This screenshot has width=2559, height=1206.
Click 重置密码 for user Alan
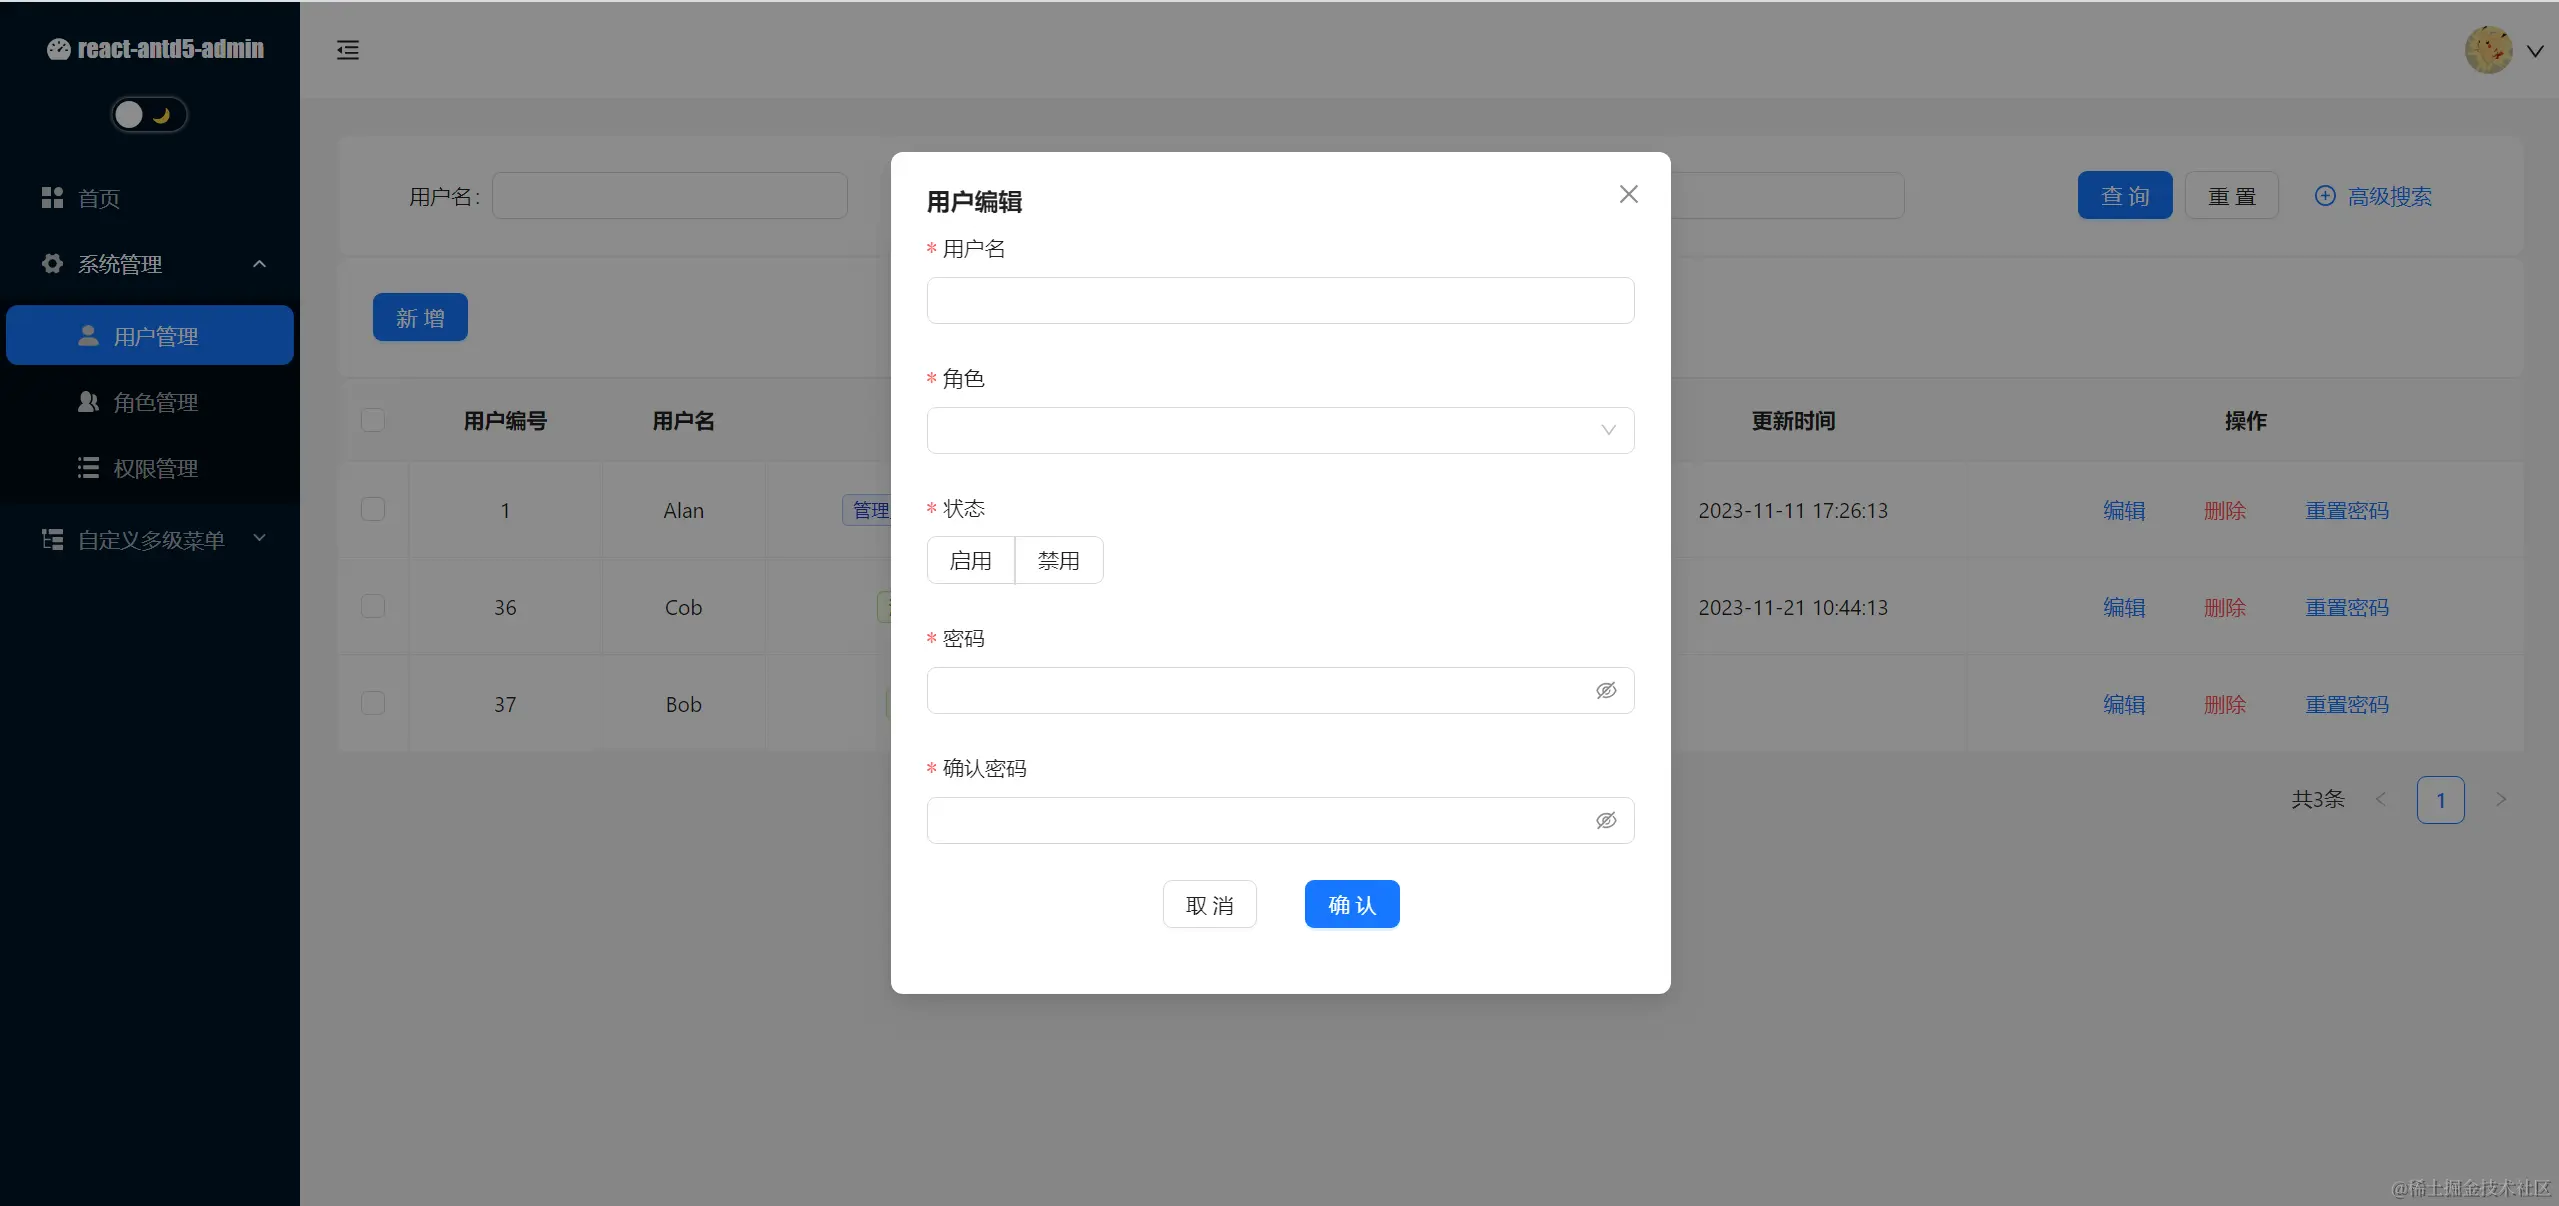coord(2347,510)
